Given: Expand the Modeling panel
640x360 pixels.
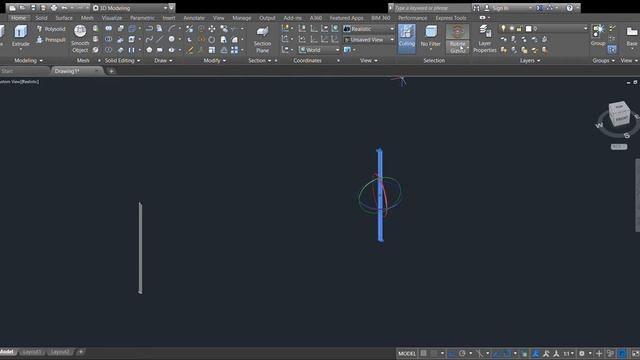Looking at the screenshot, I should pos(28,60).
